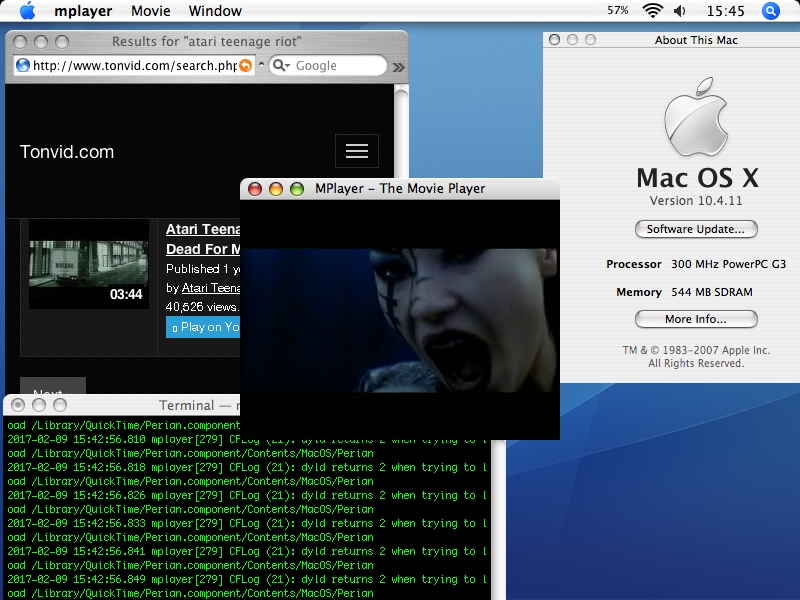Open the Atari Teenage Riot video title link
This screenshot has height=600, width=800.
tap(203, 239)
